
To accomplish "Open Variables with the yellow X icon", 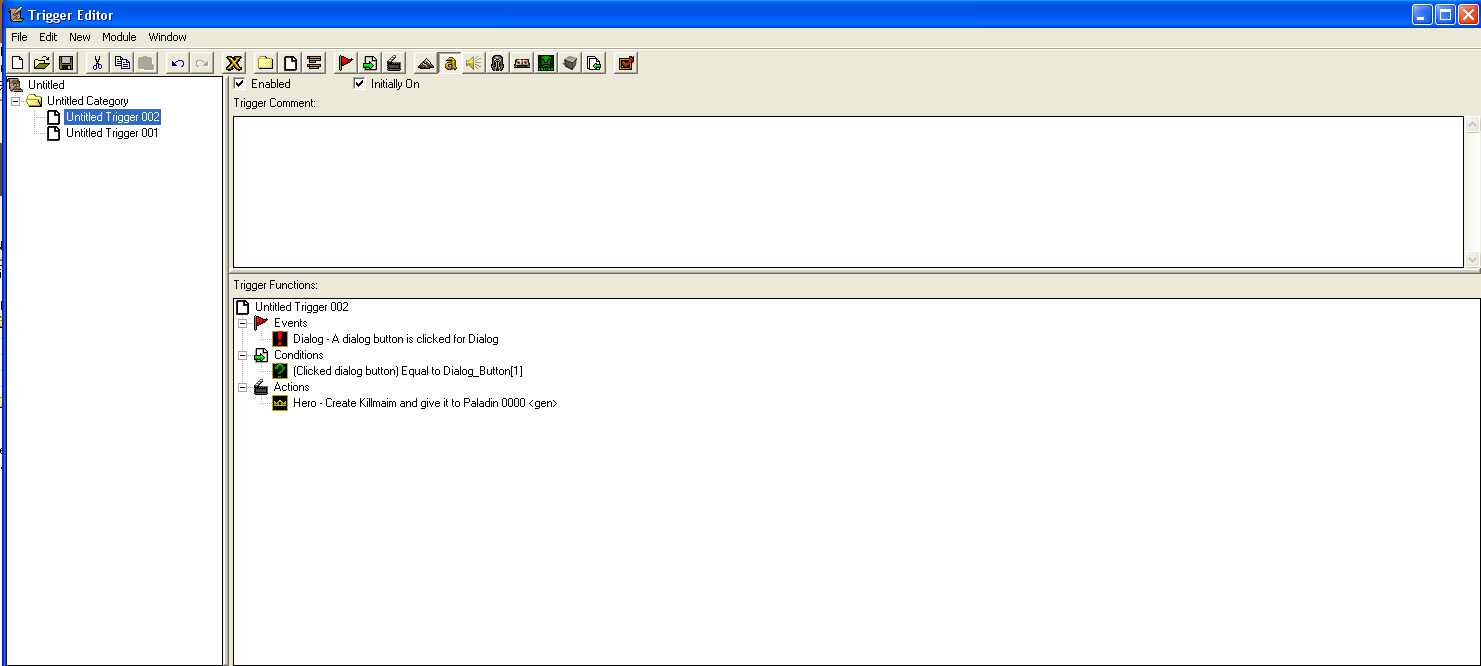I will click(x=234, y=63).
